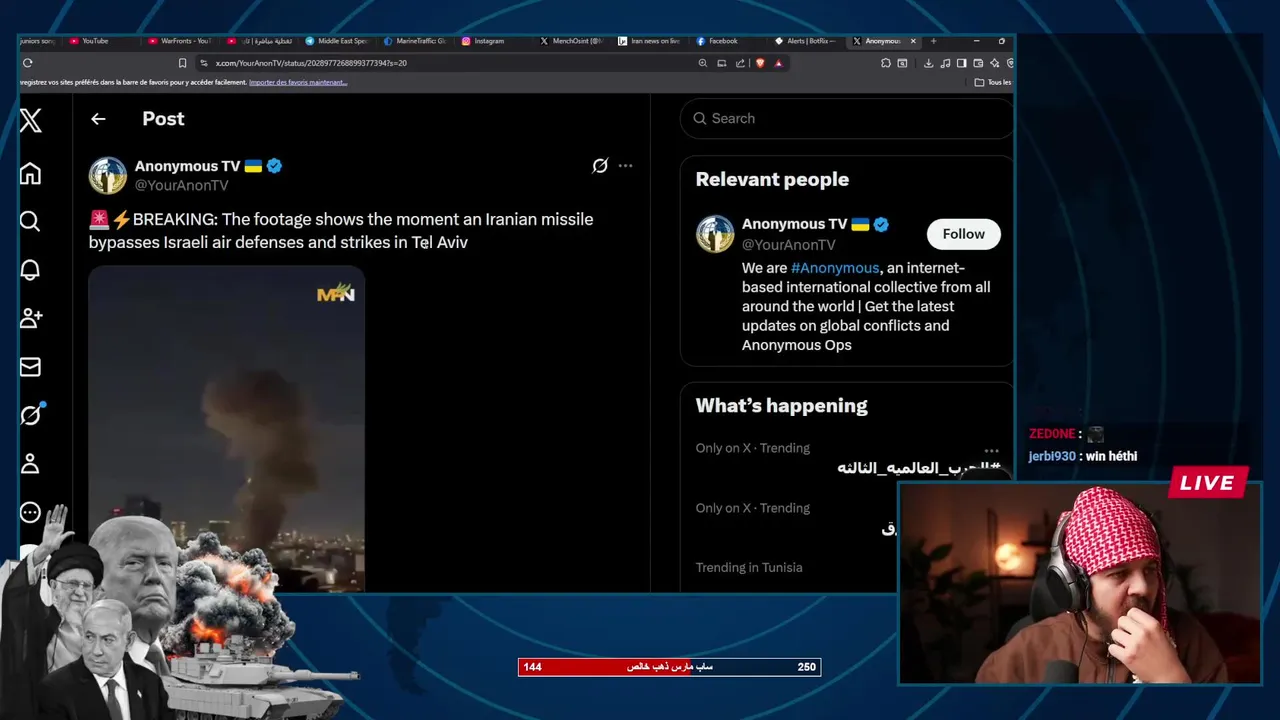
Task: Click Anonymous TV name in Relevant people
Action: [795, 224]
